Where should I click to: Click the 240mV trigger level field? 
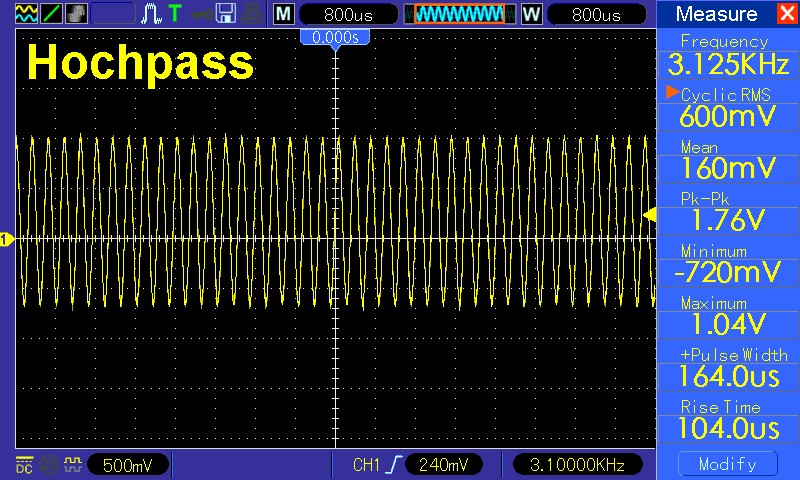point(443,465)
